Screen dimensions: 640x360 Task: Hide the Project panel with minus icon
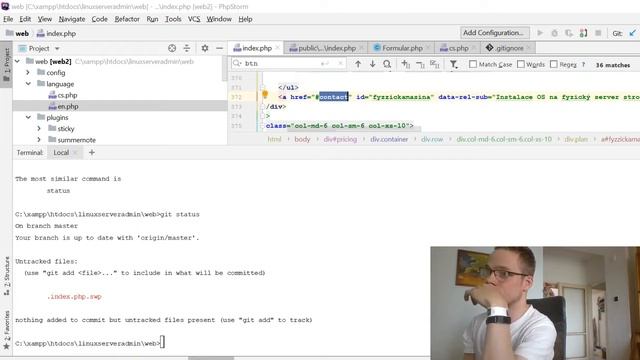219,49
